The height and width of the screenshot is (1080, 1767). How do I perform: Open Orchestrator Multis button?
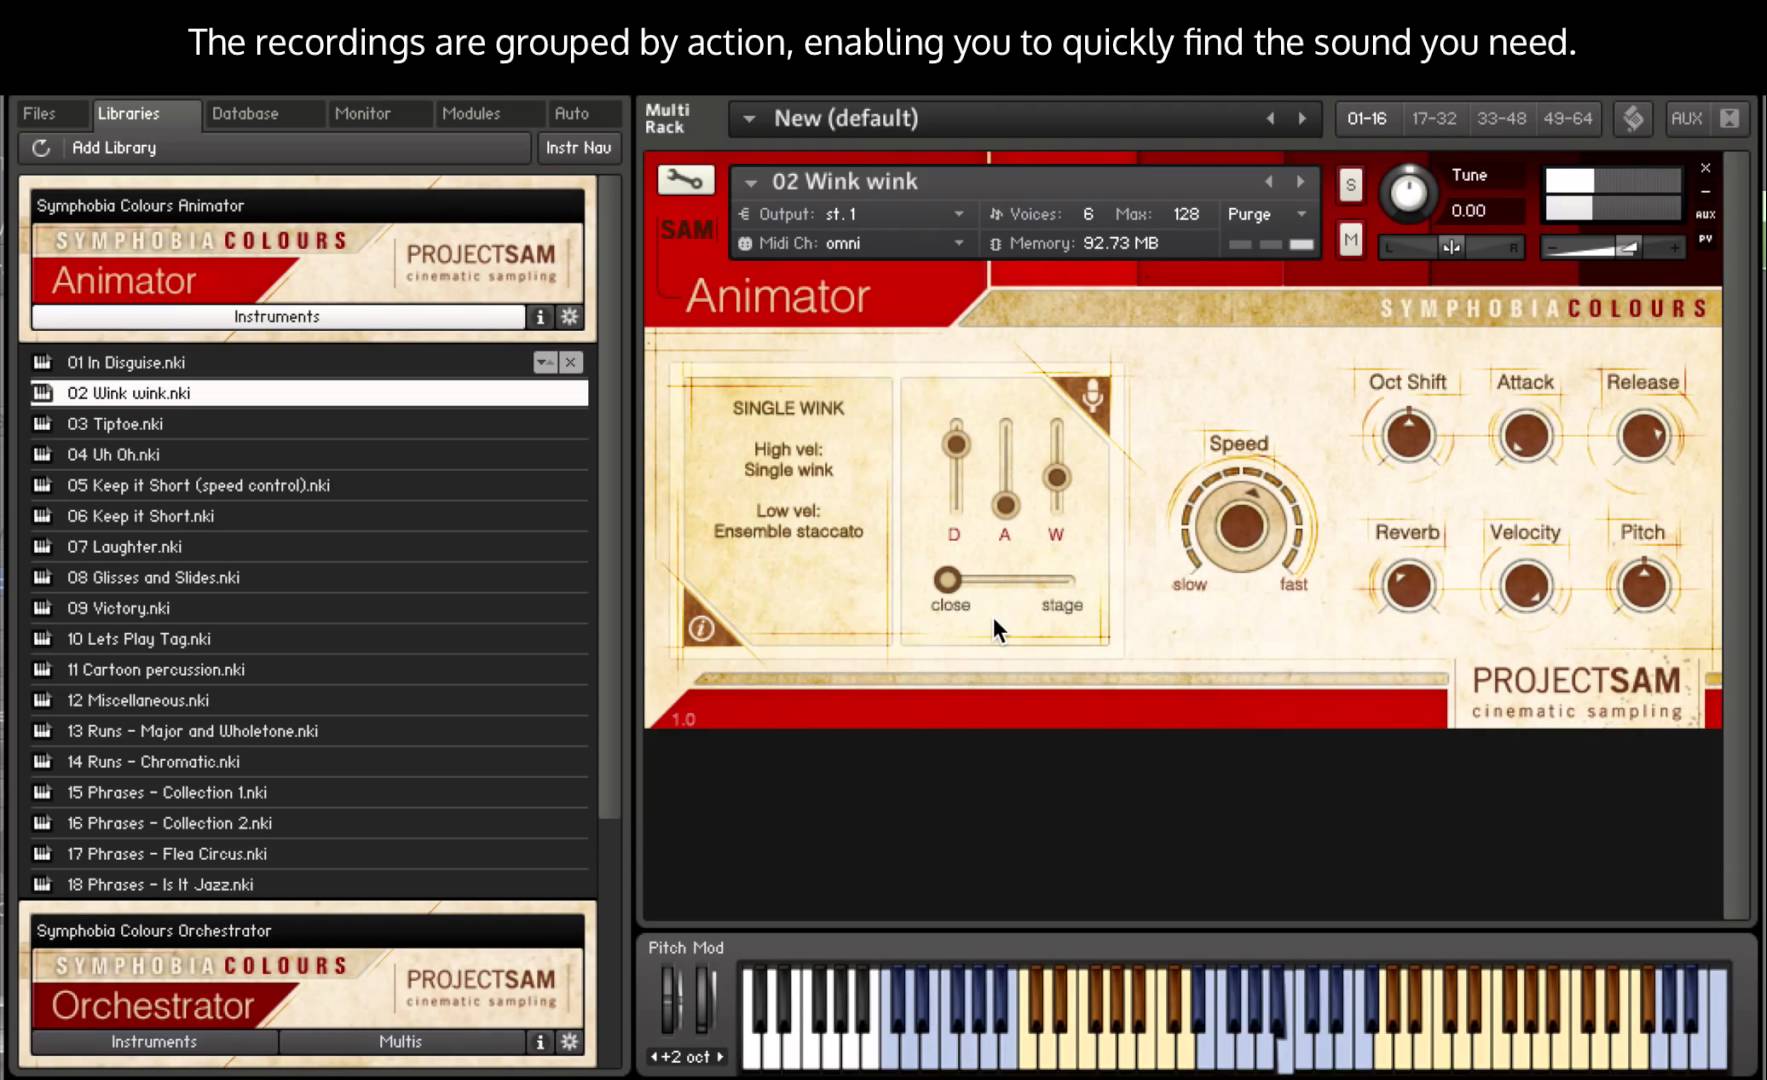[x=401, y=1042]
